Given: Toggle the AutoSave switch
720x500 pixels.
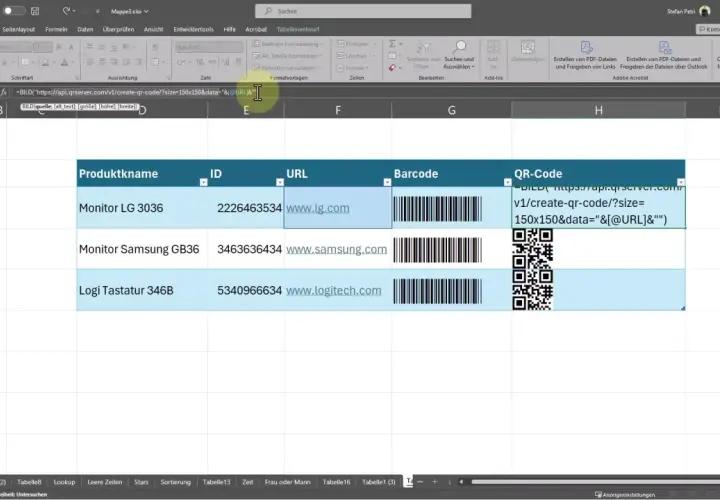Looking at the screenshot, I should 14,11.
